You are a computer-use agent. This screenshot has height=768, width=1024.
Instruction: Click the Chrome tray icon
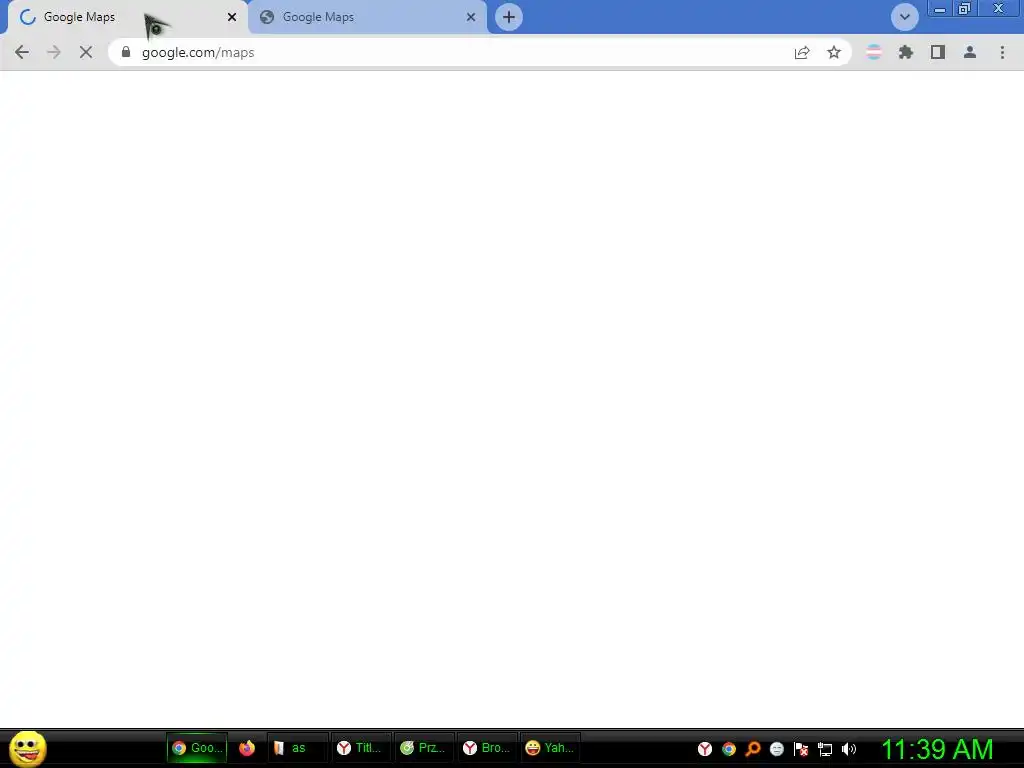[729, 749]
